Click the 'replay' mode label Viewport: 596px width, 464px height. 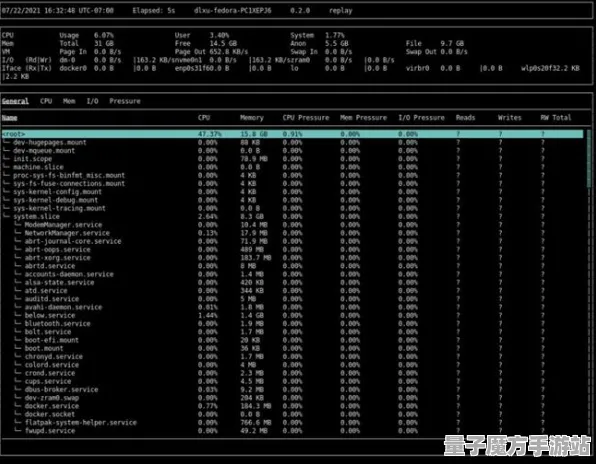(341, 11)
